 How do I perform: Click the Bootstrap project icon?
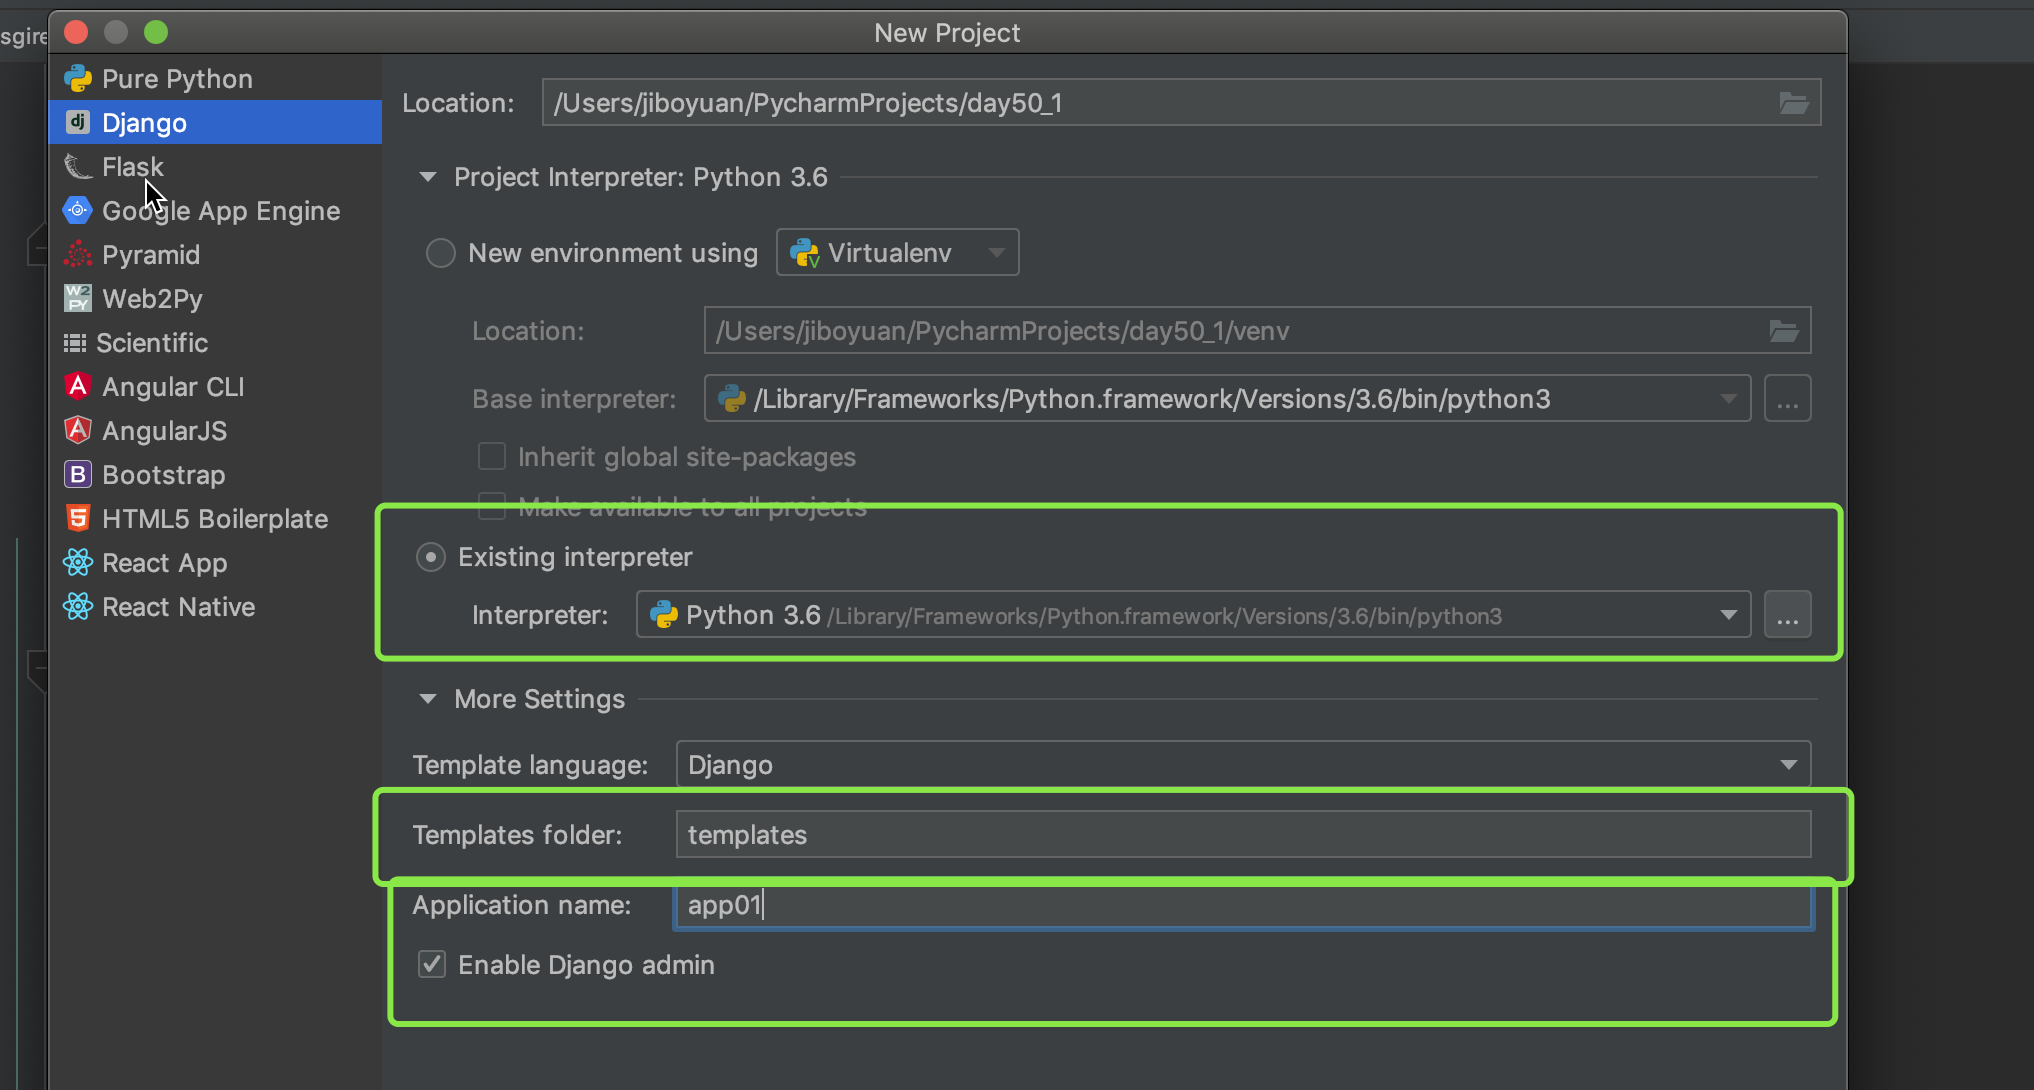[x=78, y=475]
